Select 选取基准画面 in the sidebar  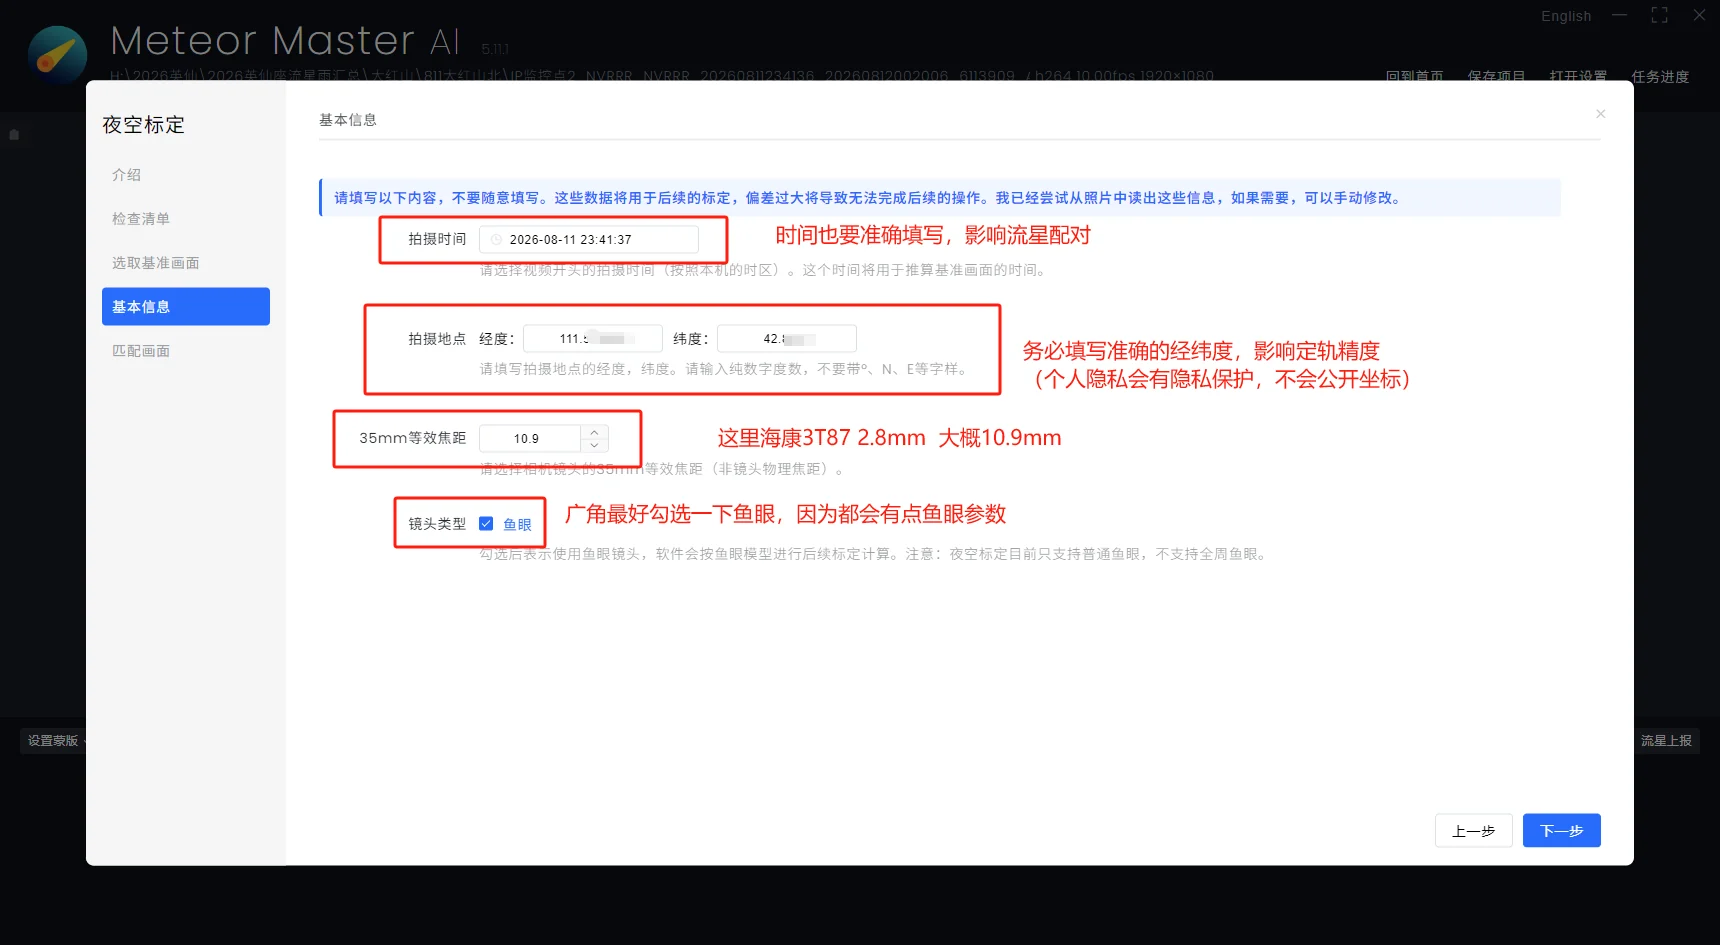156,263
